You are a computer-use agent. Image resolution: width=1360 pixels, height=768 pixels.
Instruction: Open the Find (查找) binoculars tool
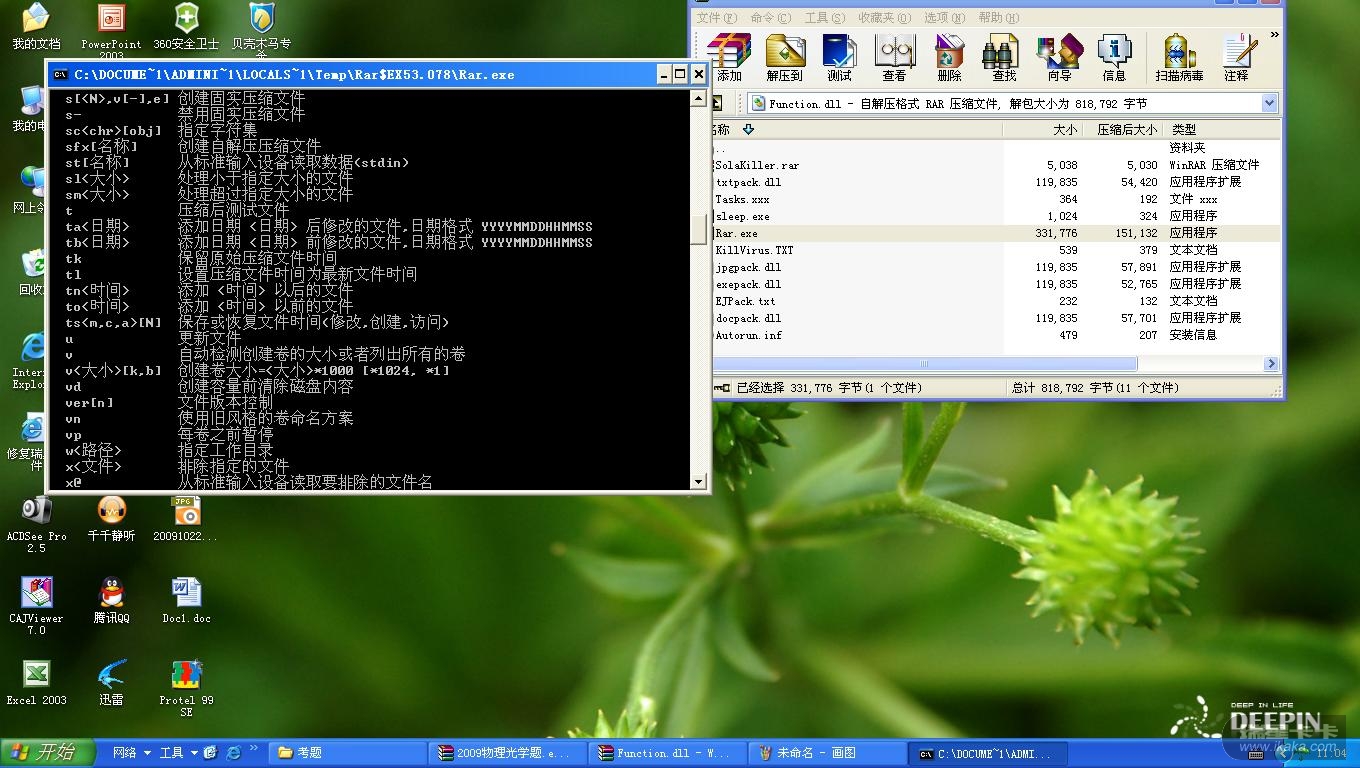[1003, 57]
